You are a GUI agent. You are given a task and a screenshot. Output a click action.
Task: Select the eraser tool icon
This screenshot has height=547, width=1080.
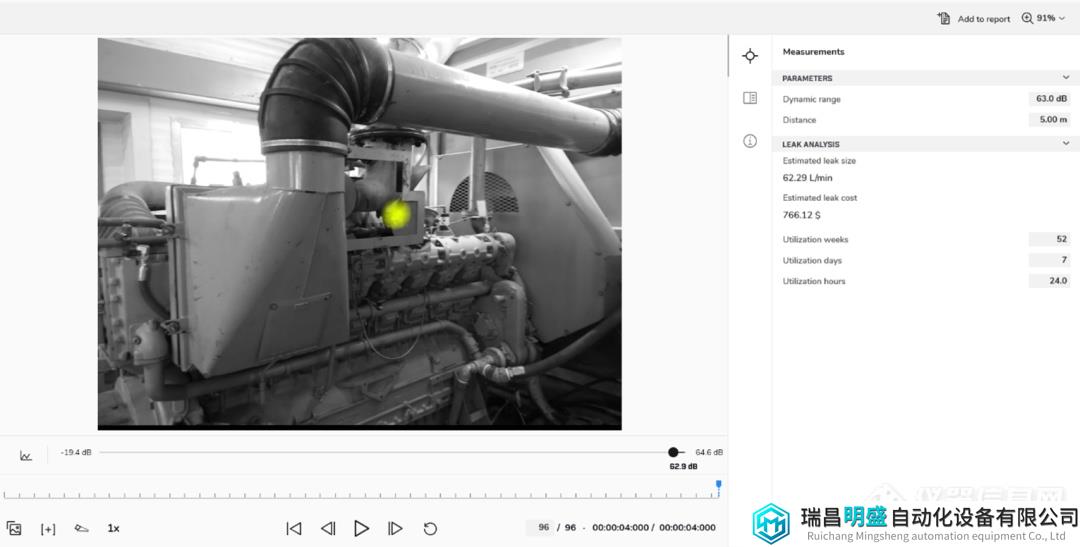pyautogui.click(x=81, y=528)
